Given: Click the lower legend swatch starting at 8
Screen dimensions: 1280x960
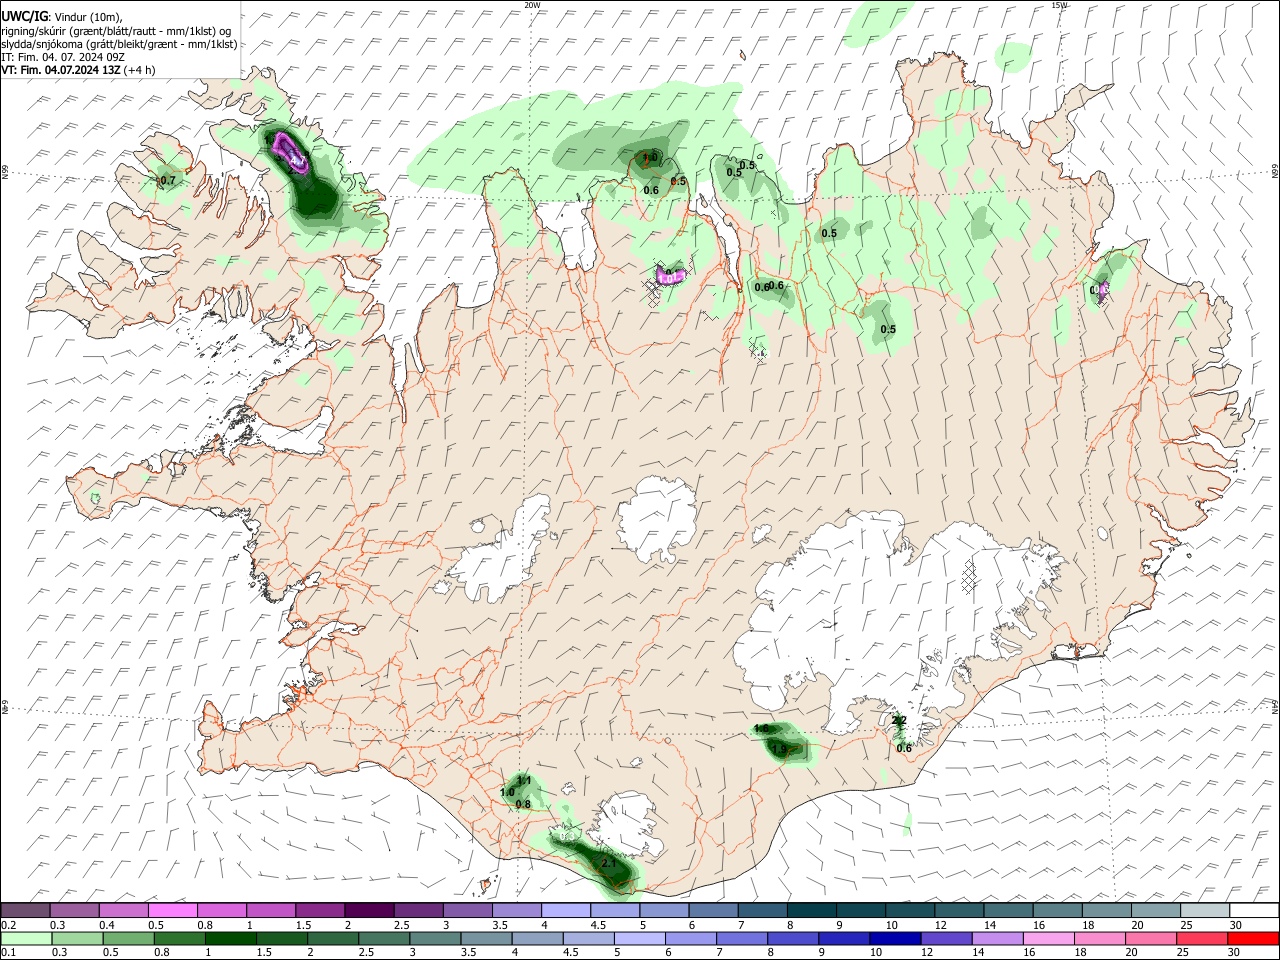Looking at the screenshot, I should [x=791, y=938].
